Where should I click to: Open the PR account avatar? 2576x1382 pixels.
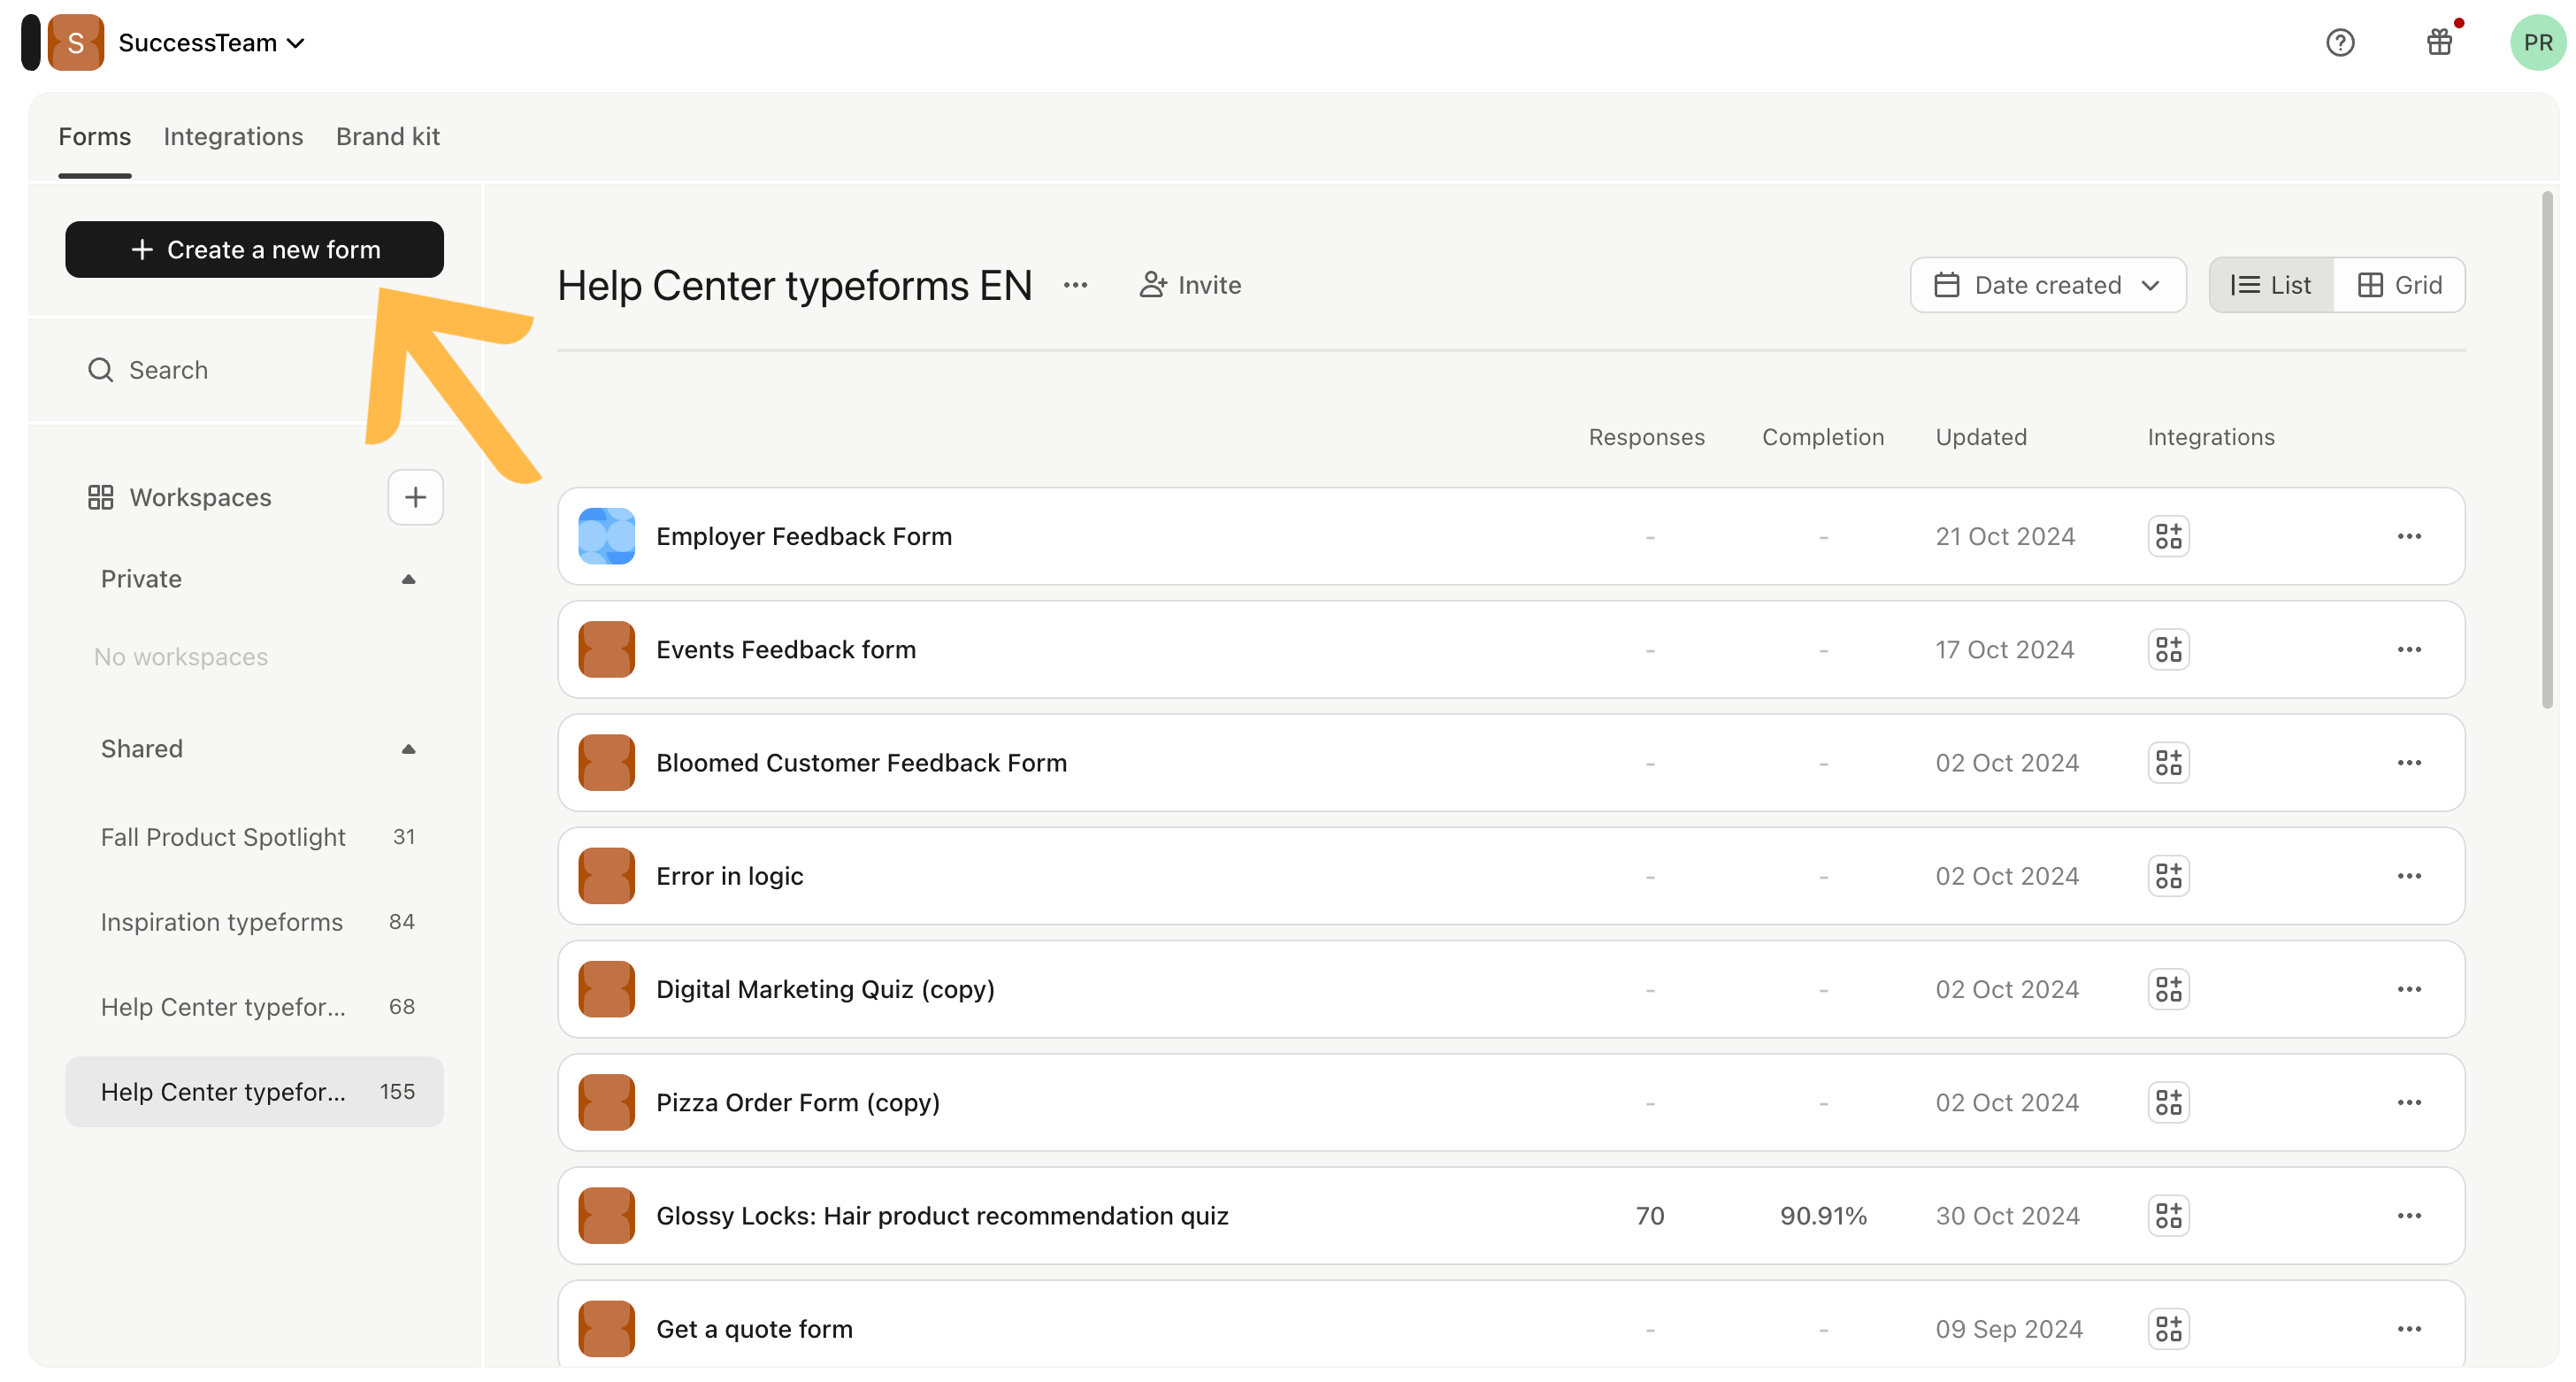2538,42
